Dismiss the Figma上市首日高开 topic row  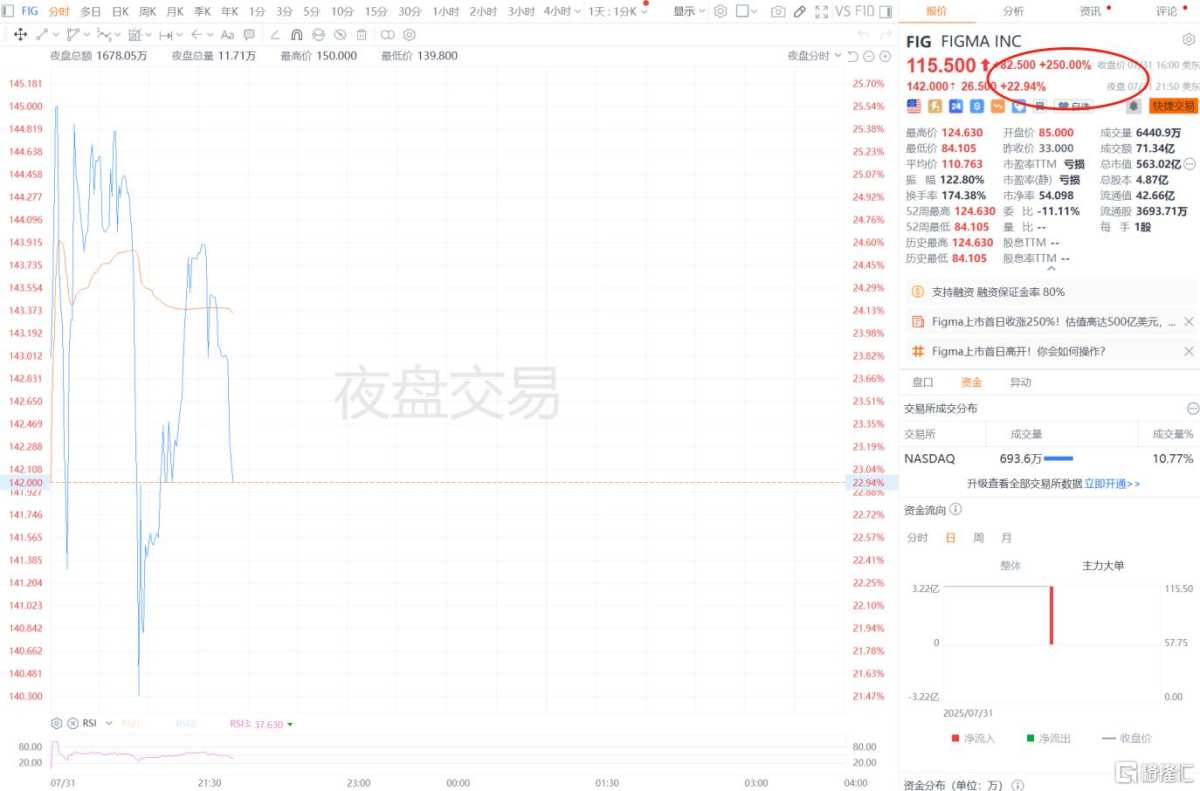pos(1189,351)
